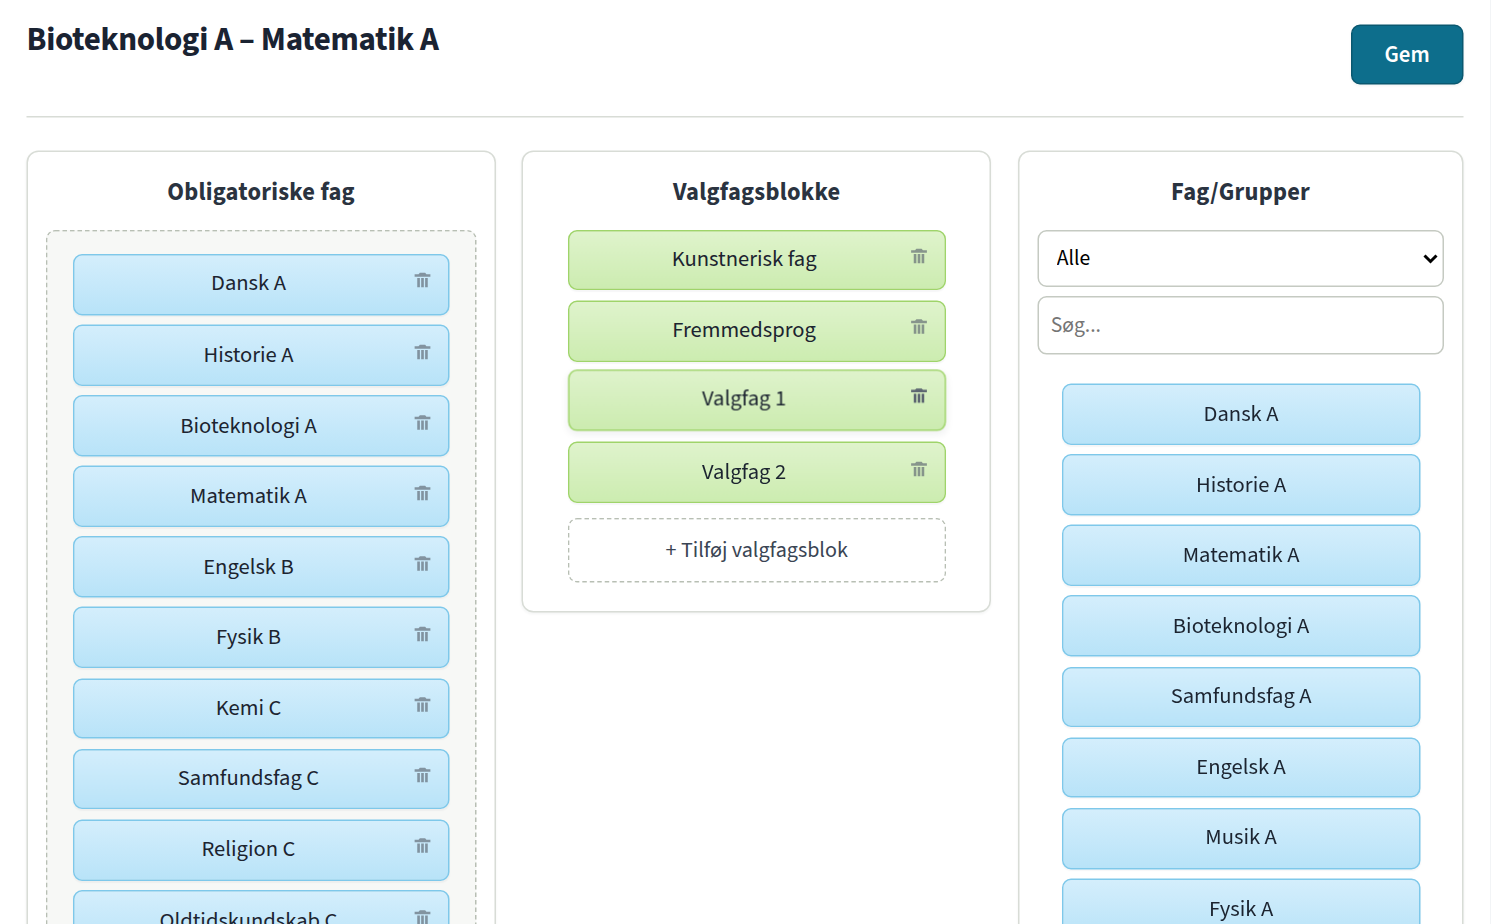Delete Matematik A from Obligatoriske fag
The height and width of the screenshot is (924, 1491).
(422, 494)
